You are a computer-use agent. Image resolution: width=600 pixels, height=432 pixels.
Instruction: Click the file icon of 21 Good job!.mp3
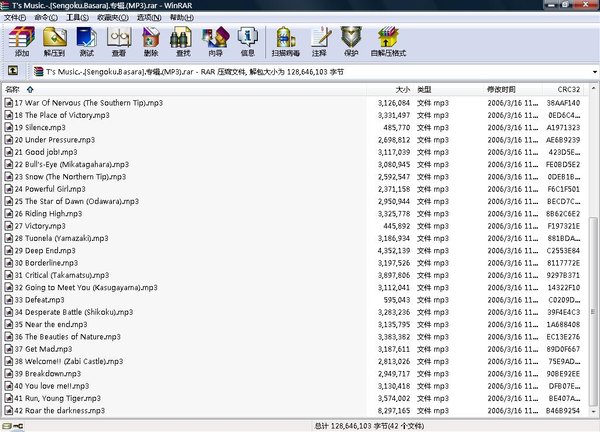pyautogui.click(x=8, y=152)
